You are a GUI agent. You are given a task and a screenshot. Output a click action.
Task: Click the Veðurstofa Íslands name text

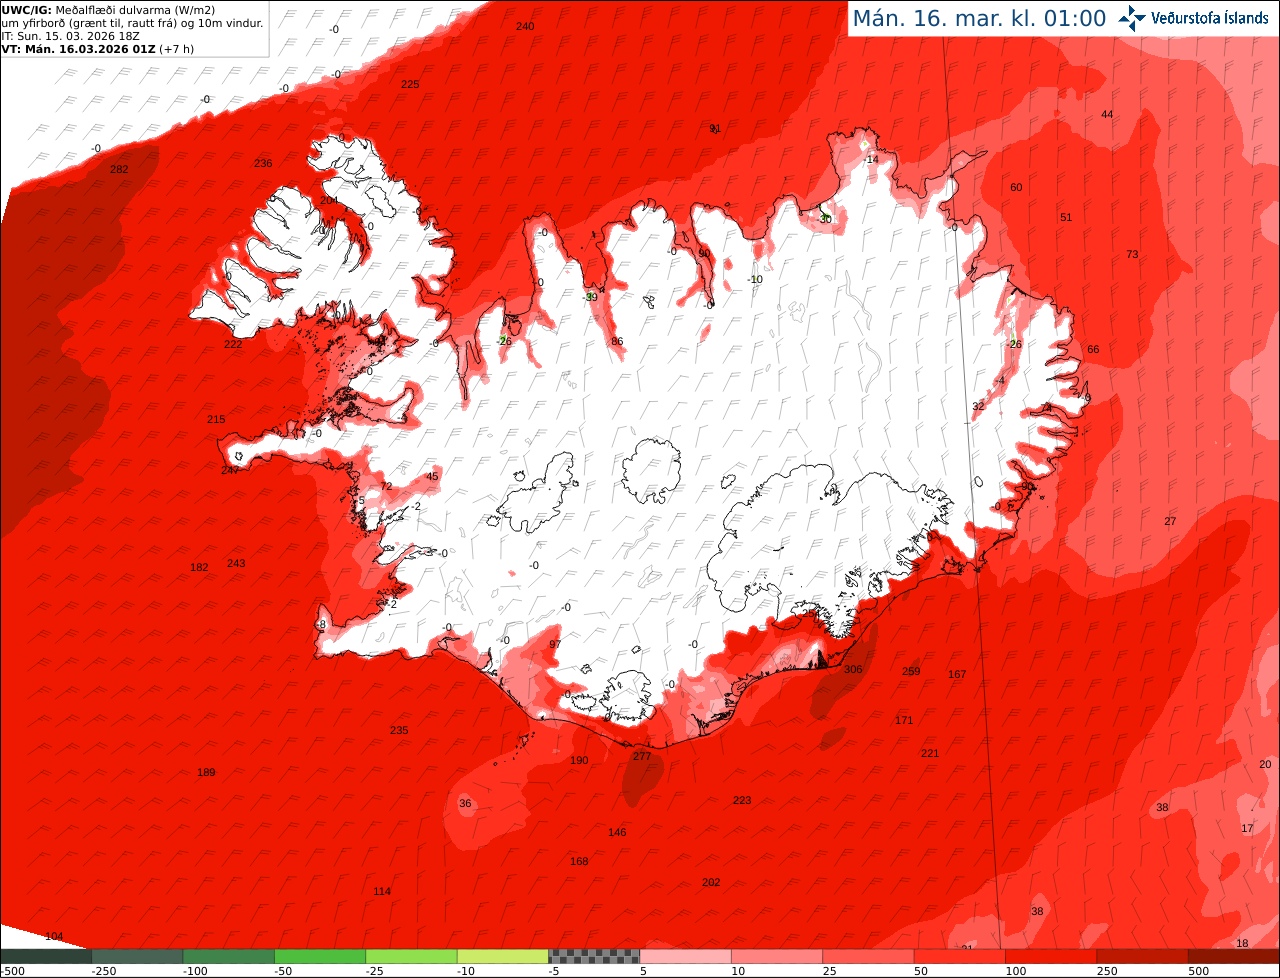(x=1210, y=18)
